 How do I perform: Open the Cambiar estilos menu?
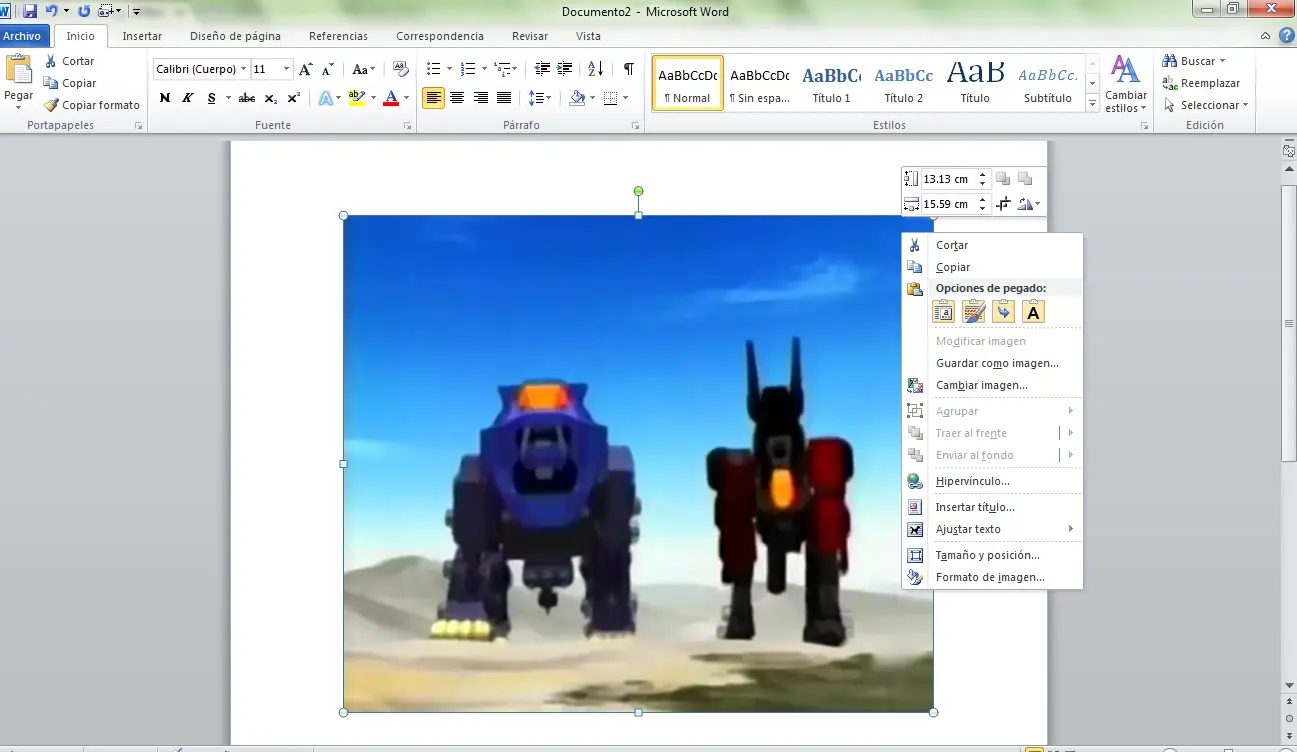click(x=1126, y=85)
